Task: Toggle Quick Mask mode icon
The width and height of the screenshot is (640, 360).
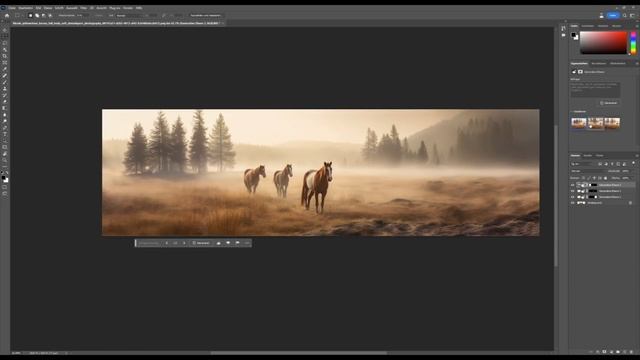Action: [5, 187]
